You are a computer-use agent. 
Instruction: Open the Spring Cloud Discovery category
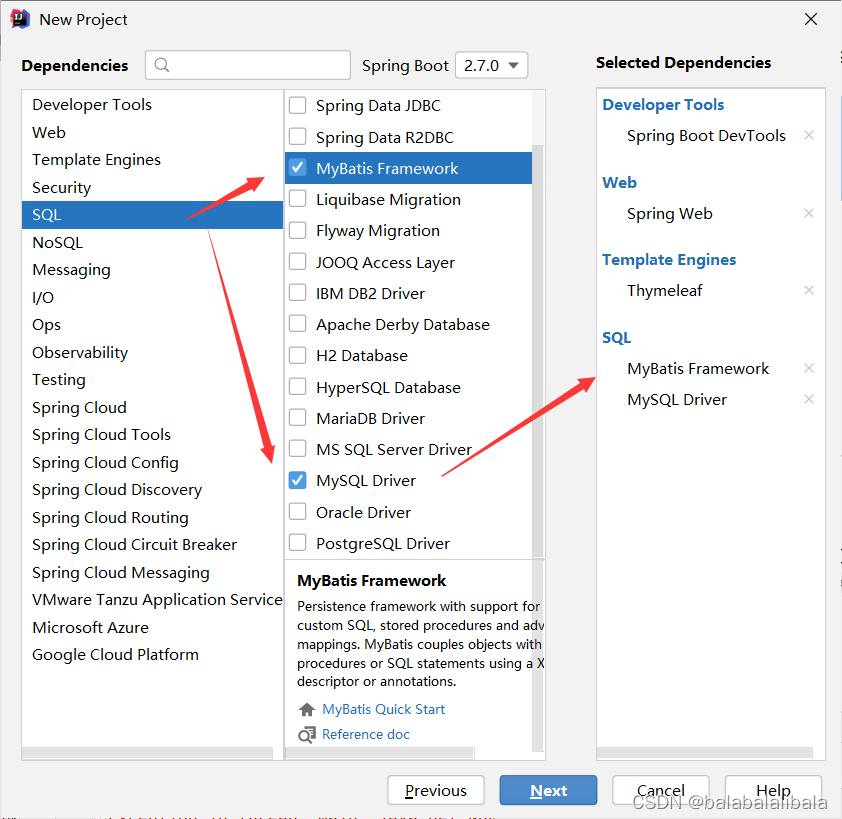(153, 490)
